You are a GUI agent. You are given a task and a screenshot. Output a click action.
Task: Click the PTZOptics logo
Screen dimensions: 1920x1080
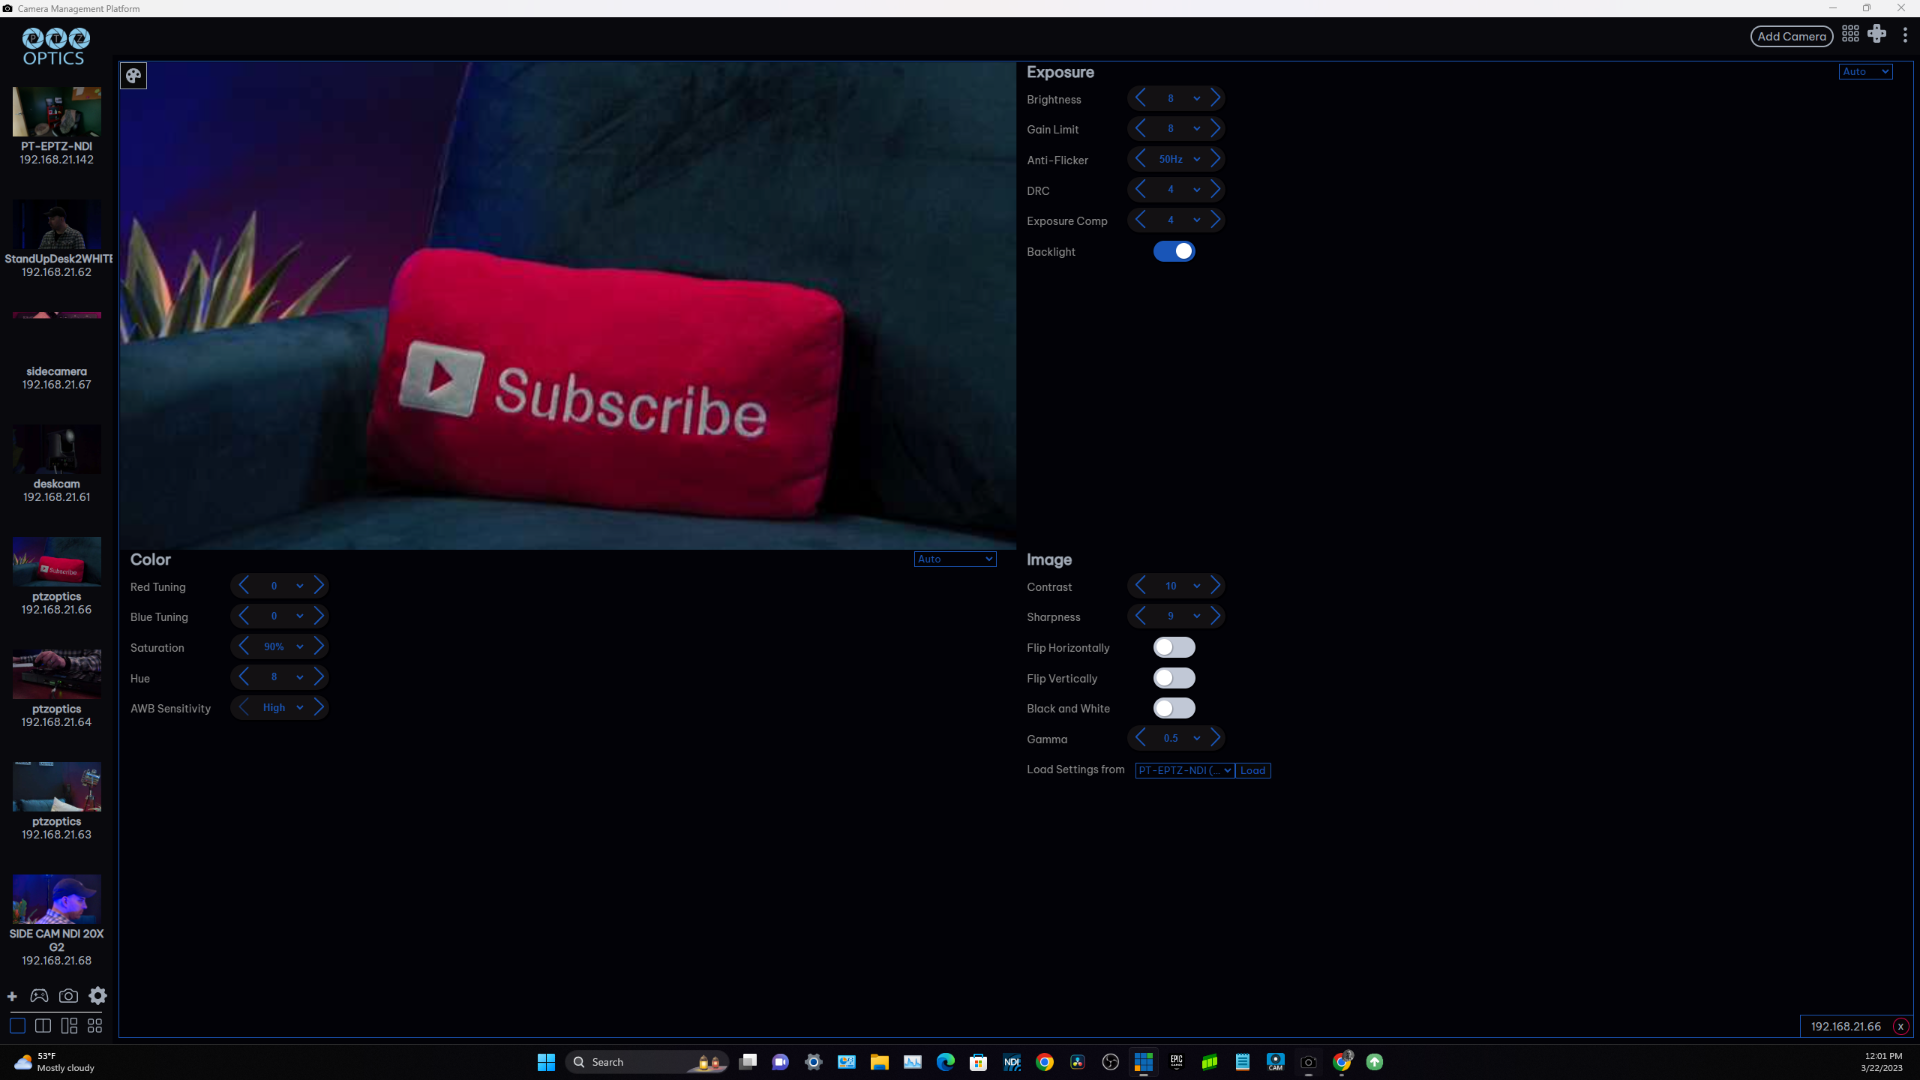pyautogui.click(x=56, y=46)
